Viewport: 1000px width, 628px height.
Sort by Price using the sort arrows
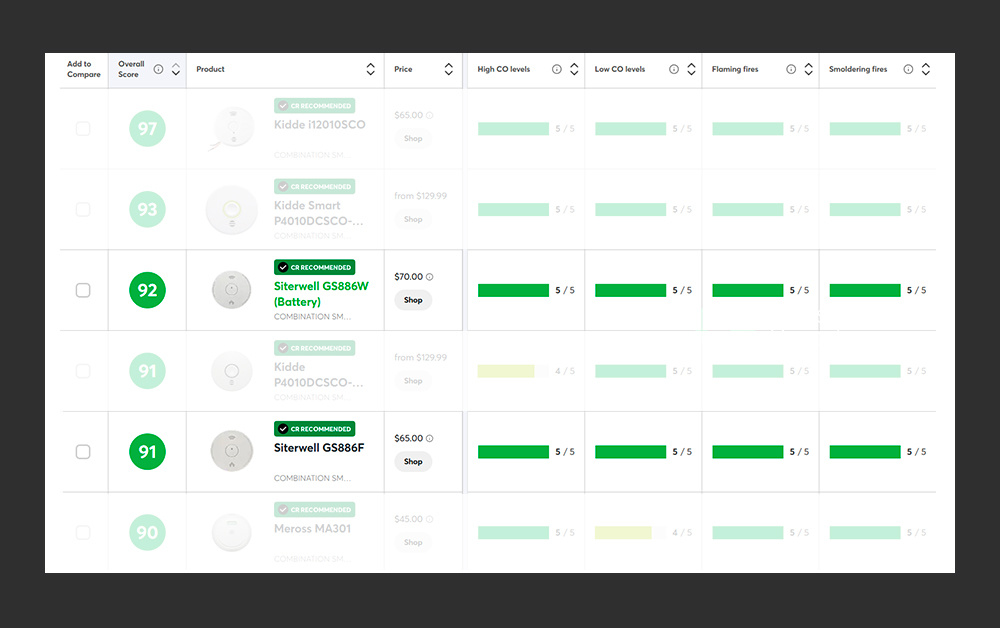pos(449,69)
